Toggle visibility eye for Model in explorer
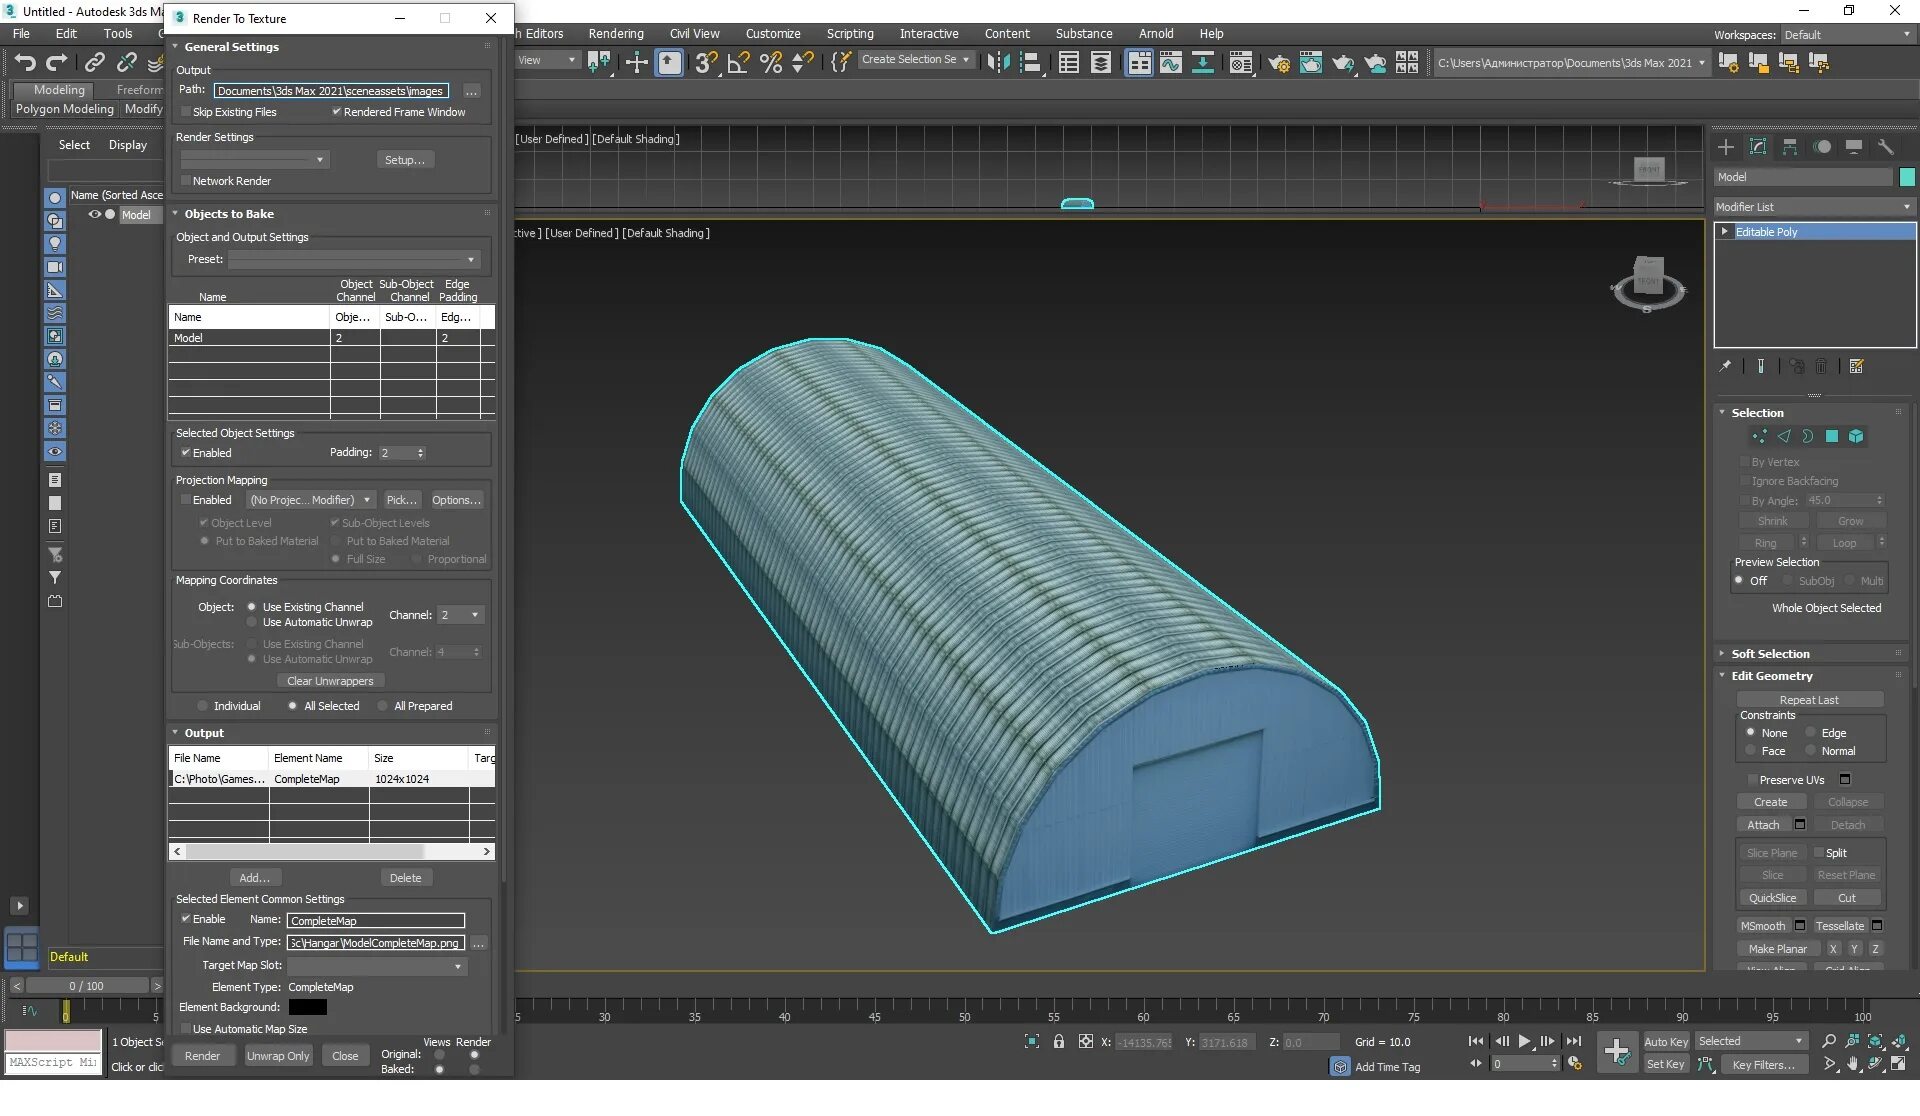 tap(95, 214)
